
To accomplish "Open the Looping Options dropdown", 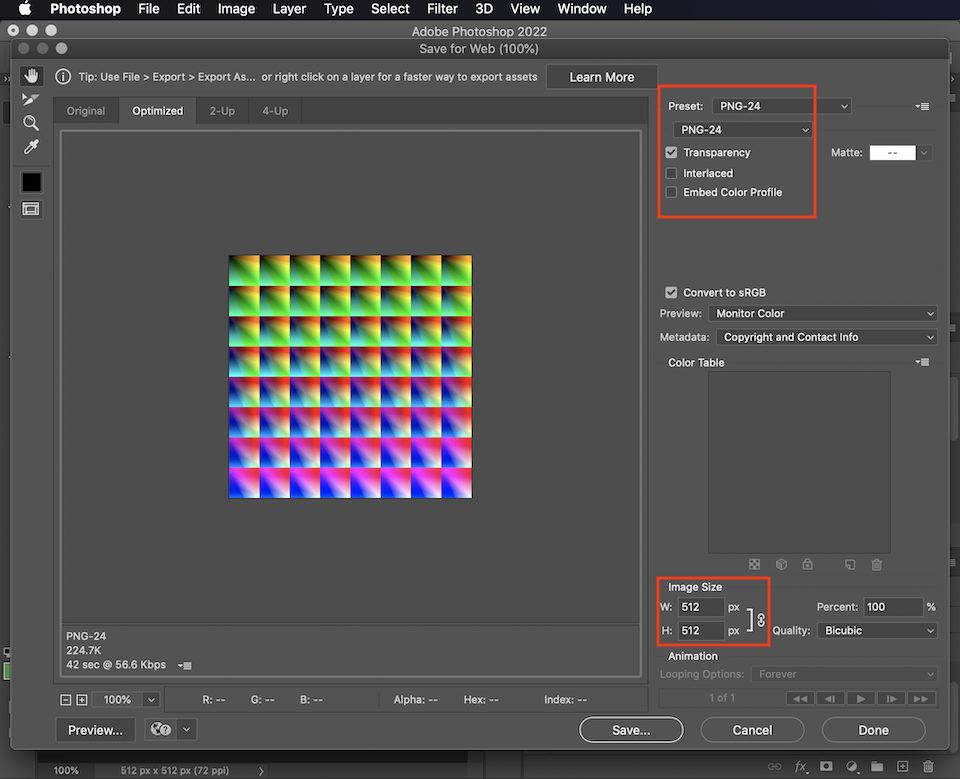I will (x=844, y=674).
